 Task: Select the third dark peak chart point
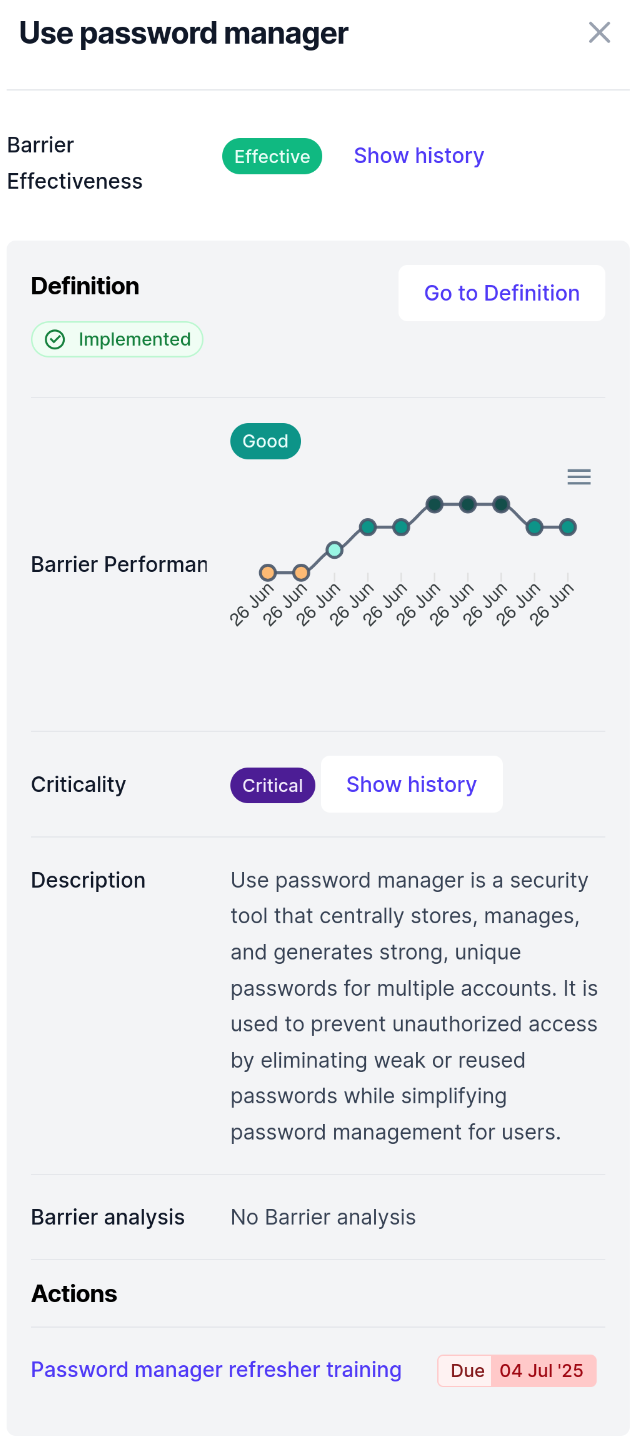pos(501,504)
